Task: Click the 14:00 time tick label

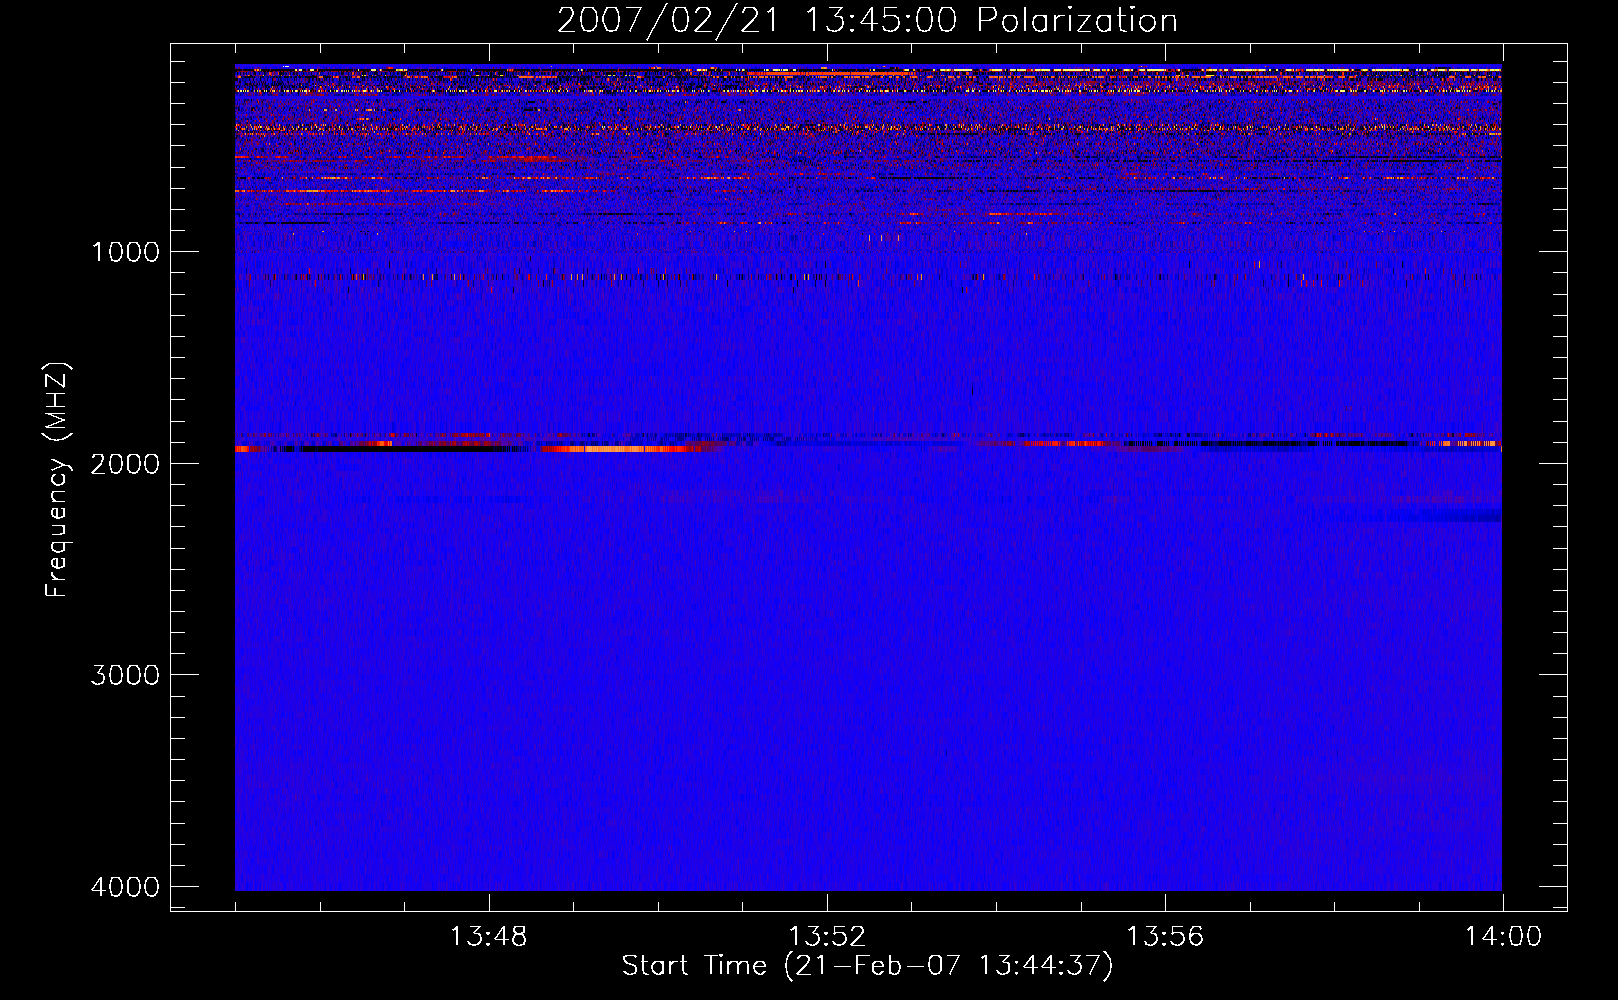Action: point(1503,937)
